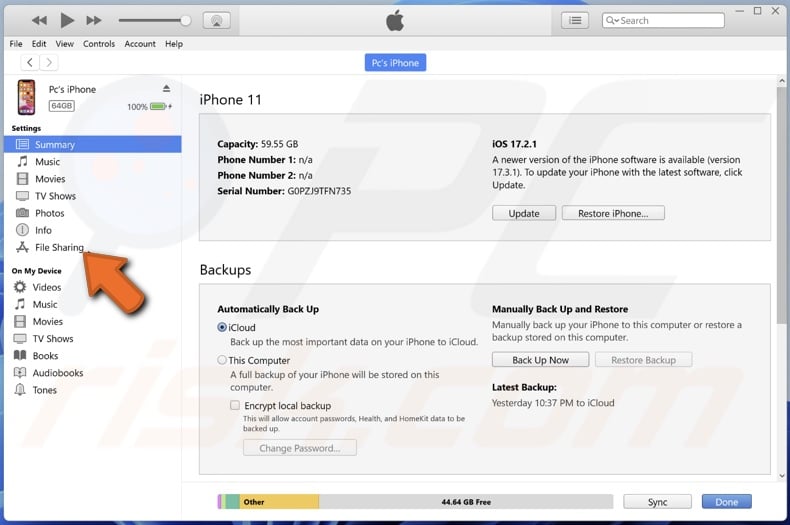Click the Change Password... button

(300, 448)
